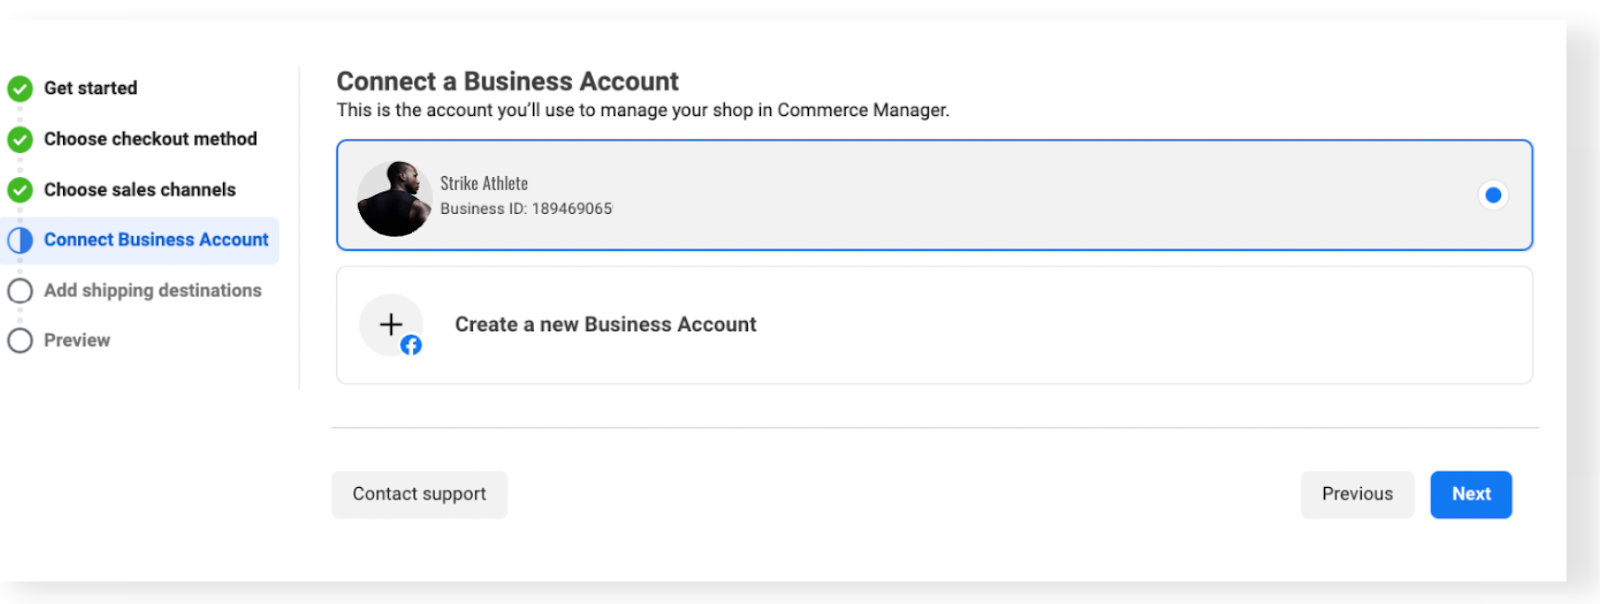Select the Strike Athlete radio button

[1492, 195]
